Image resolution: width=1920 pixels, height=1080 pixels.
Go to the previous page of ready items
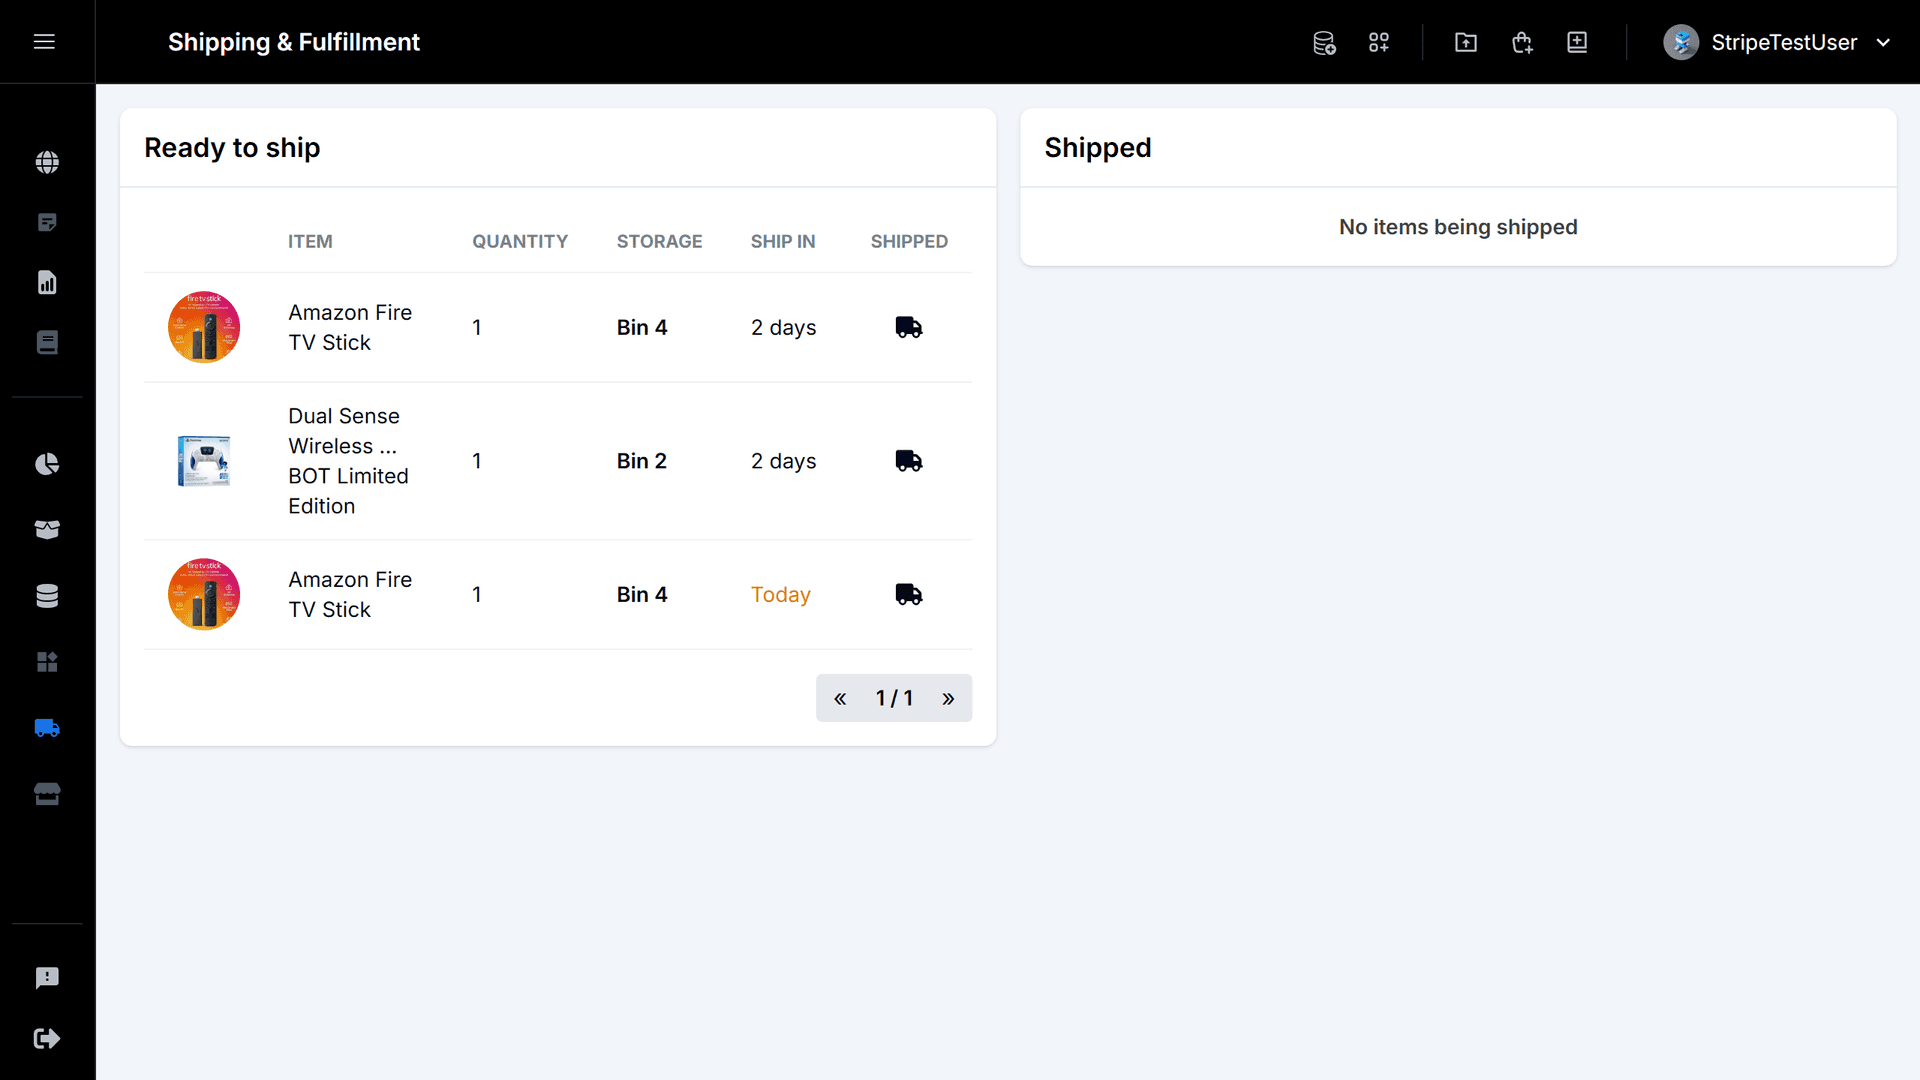(x=840, y=697)
